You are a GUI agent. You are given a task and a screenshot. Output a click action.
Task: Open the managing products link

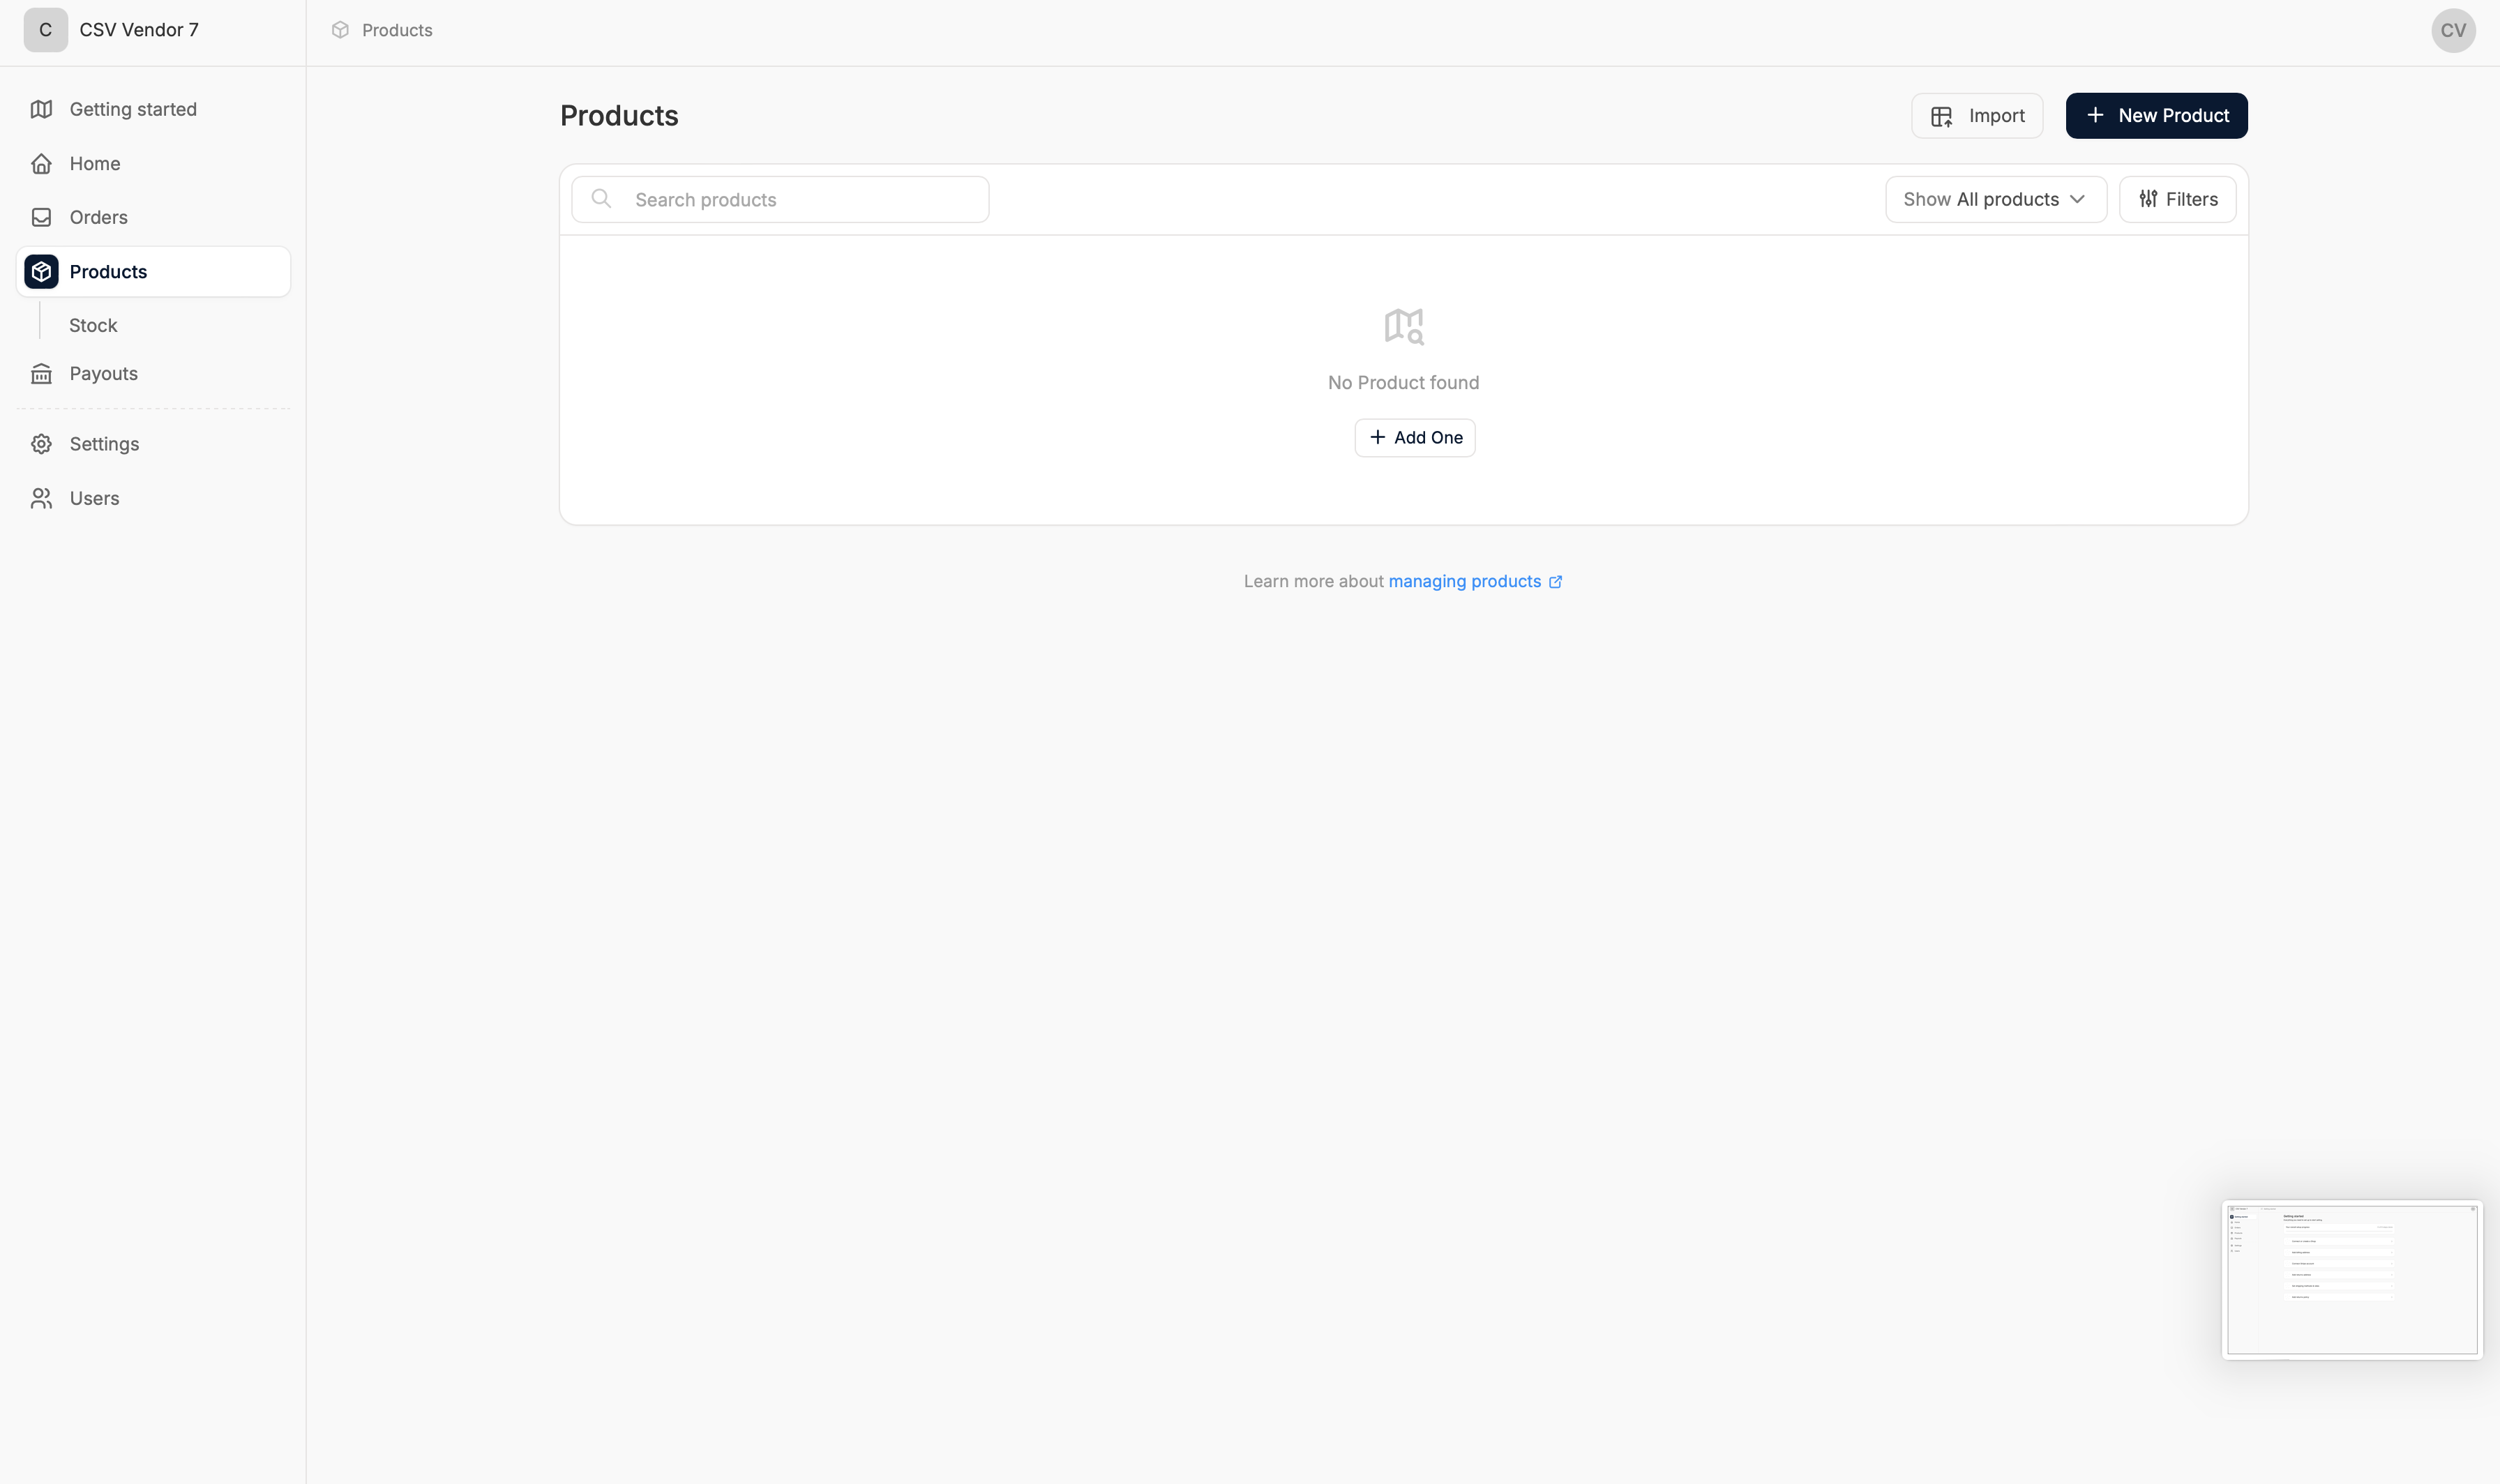click(1464, 581)
